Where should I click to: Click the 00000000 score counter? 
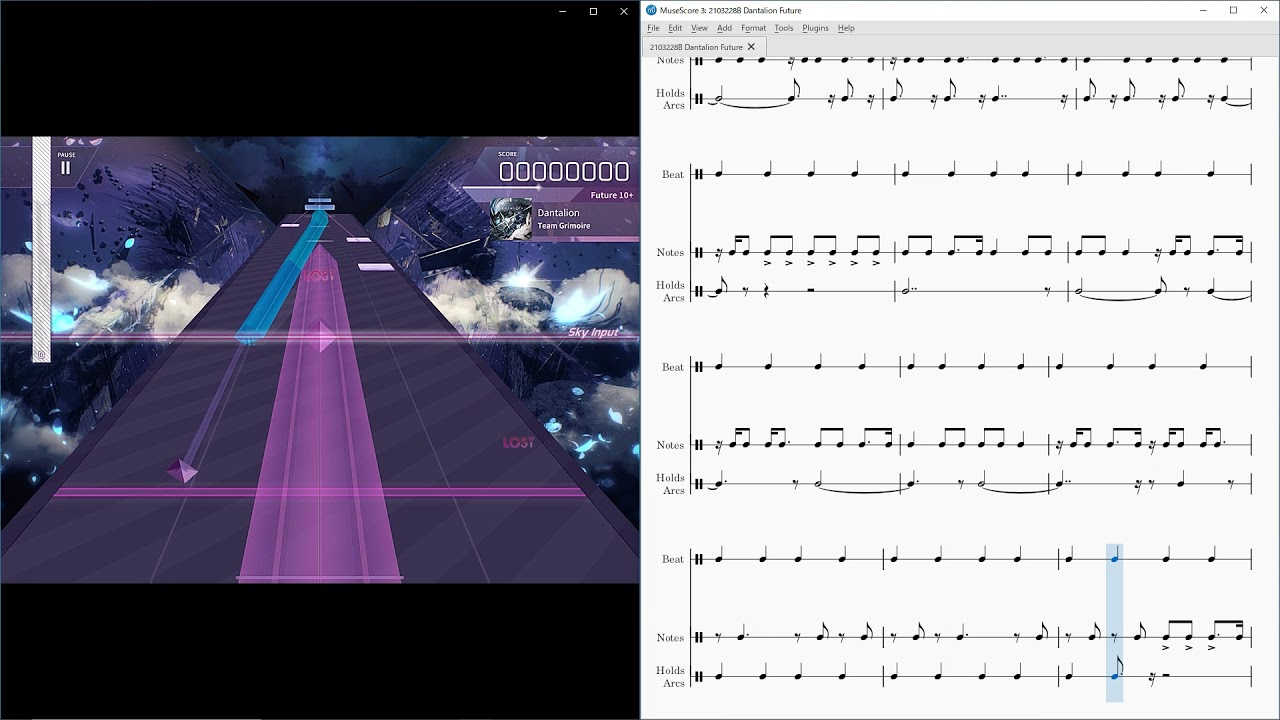(x=564, y=172)
